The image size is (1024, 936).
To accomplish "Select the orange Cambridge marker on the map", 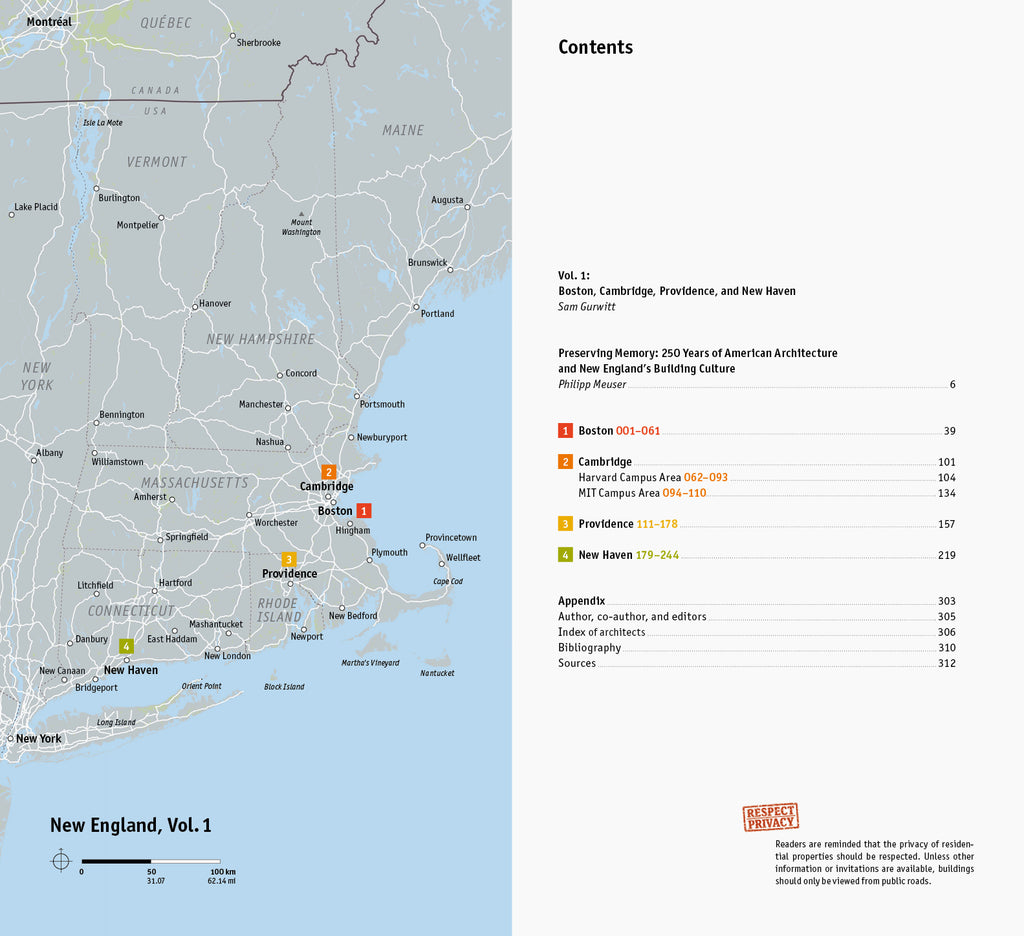I will 328,472.
